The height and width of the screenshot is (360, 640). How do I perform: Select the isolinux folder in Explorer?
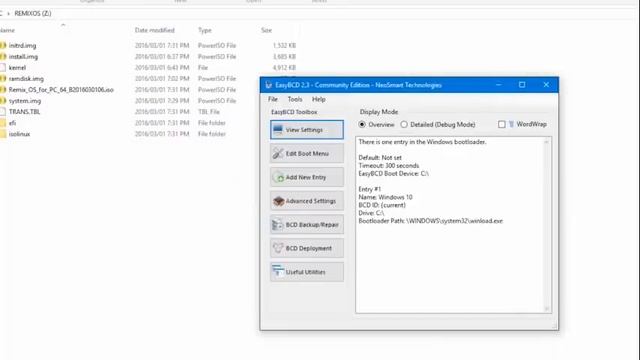pyautogui.click(x=19, y=133)
